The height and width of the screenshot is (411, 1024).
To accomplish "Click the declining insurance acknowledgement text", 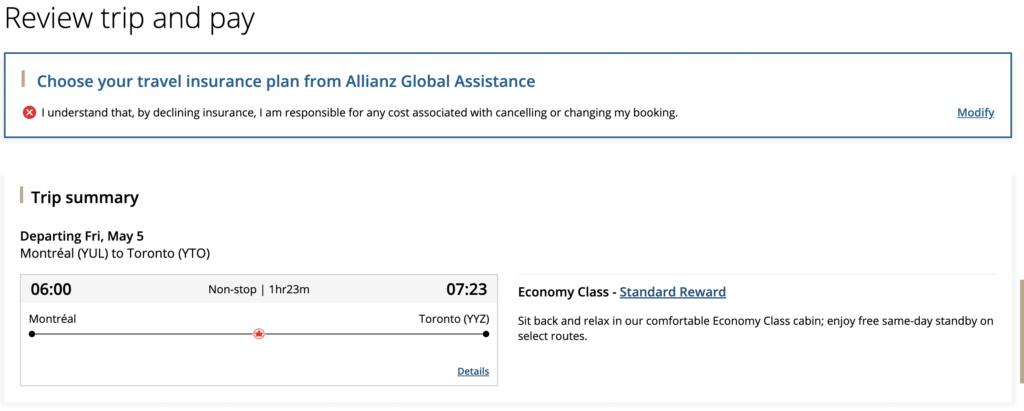I will click(x=359, y=113).
